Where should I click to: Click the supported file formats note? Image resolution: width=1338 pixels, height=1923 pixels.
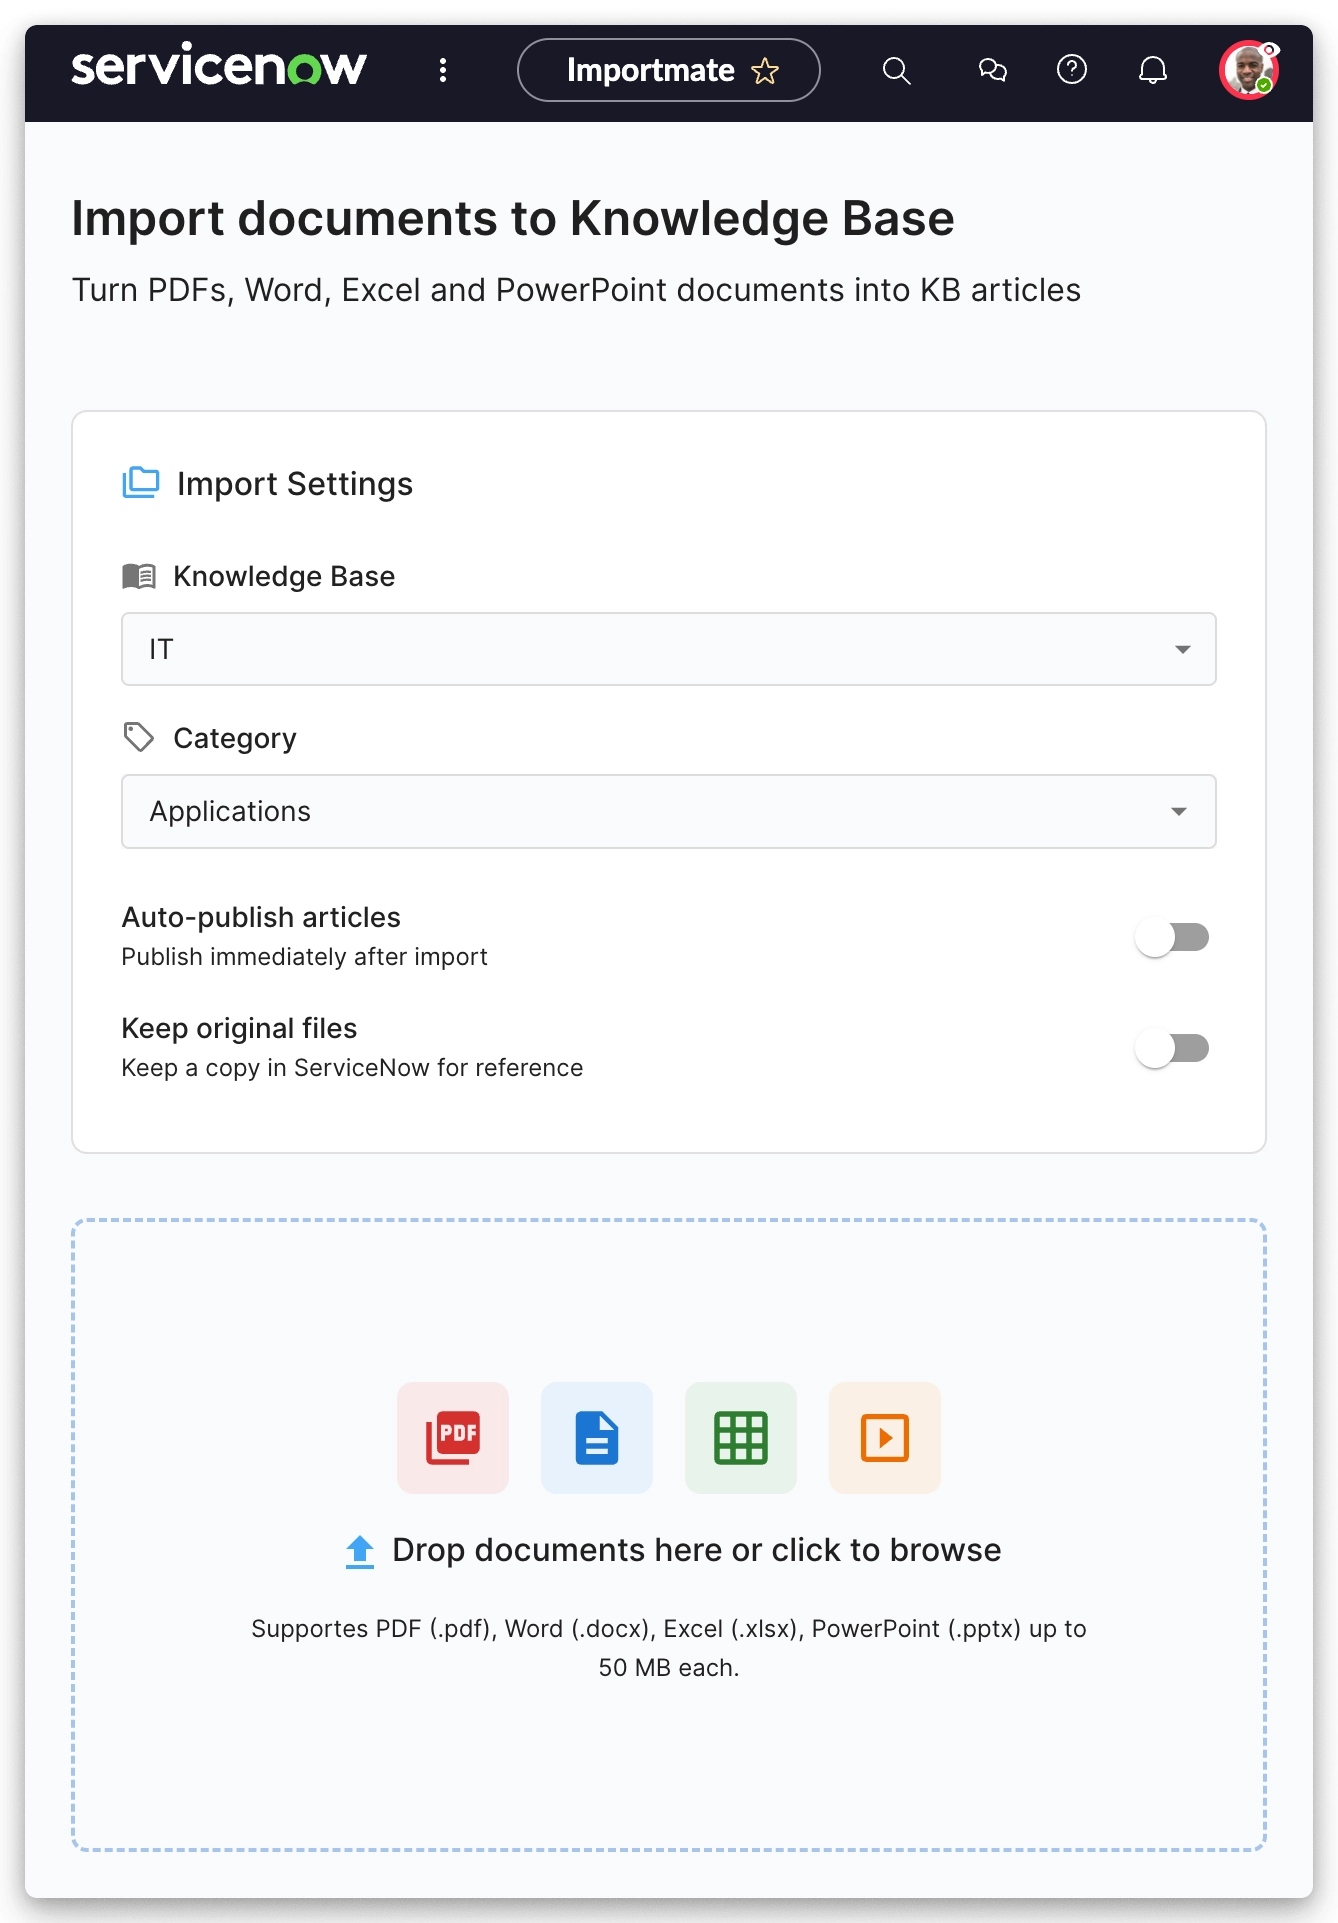tap(669, 1648)
